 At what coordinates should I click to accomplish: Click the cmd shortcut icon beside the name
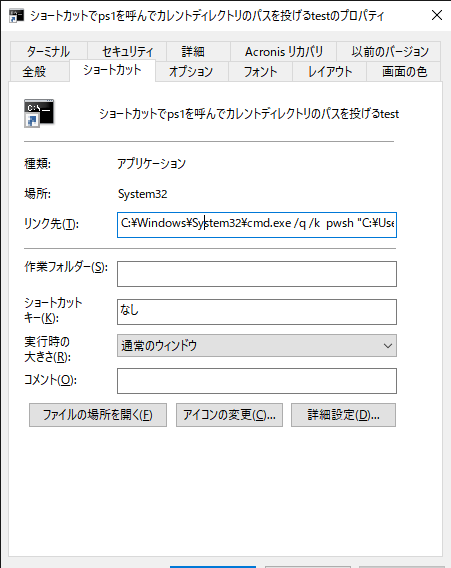[x=39, y=113]
